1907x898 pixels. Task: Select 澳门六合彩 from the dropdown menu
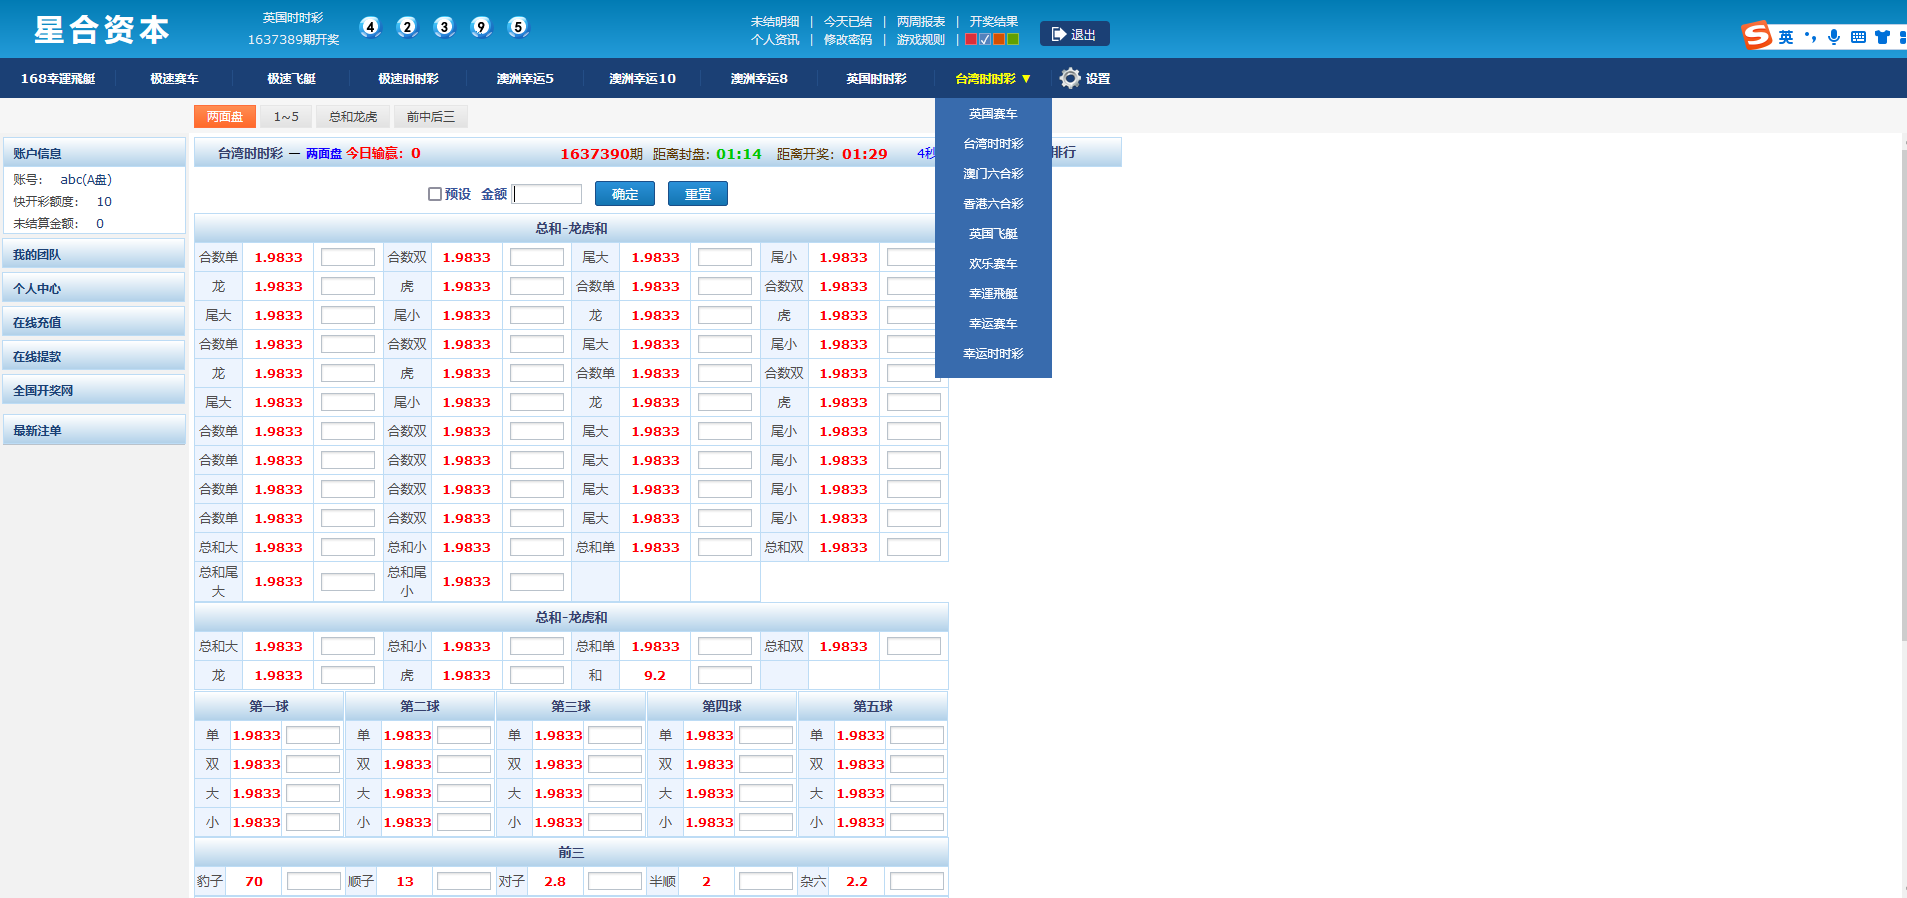point(993,174)
